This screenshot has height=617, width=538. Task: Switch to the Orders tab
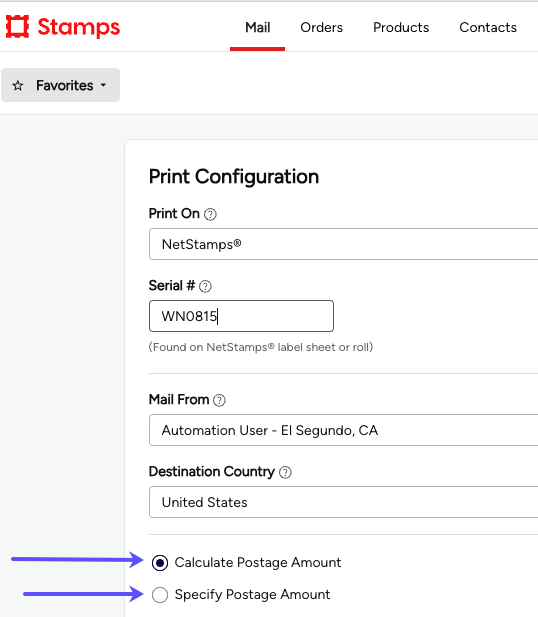coord(322,28)
